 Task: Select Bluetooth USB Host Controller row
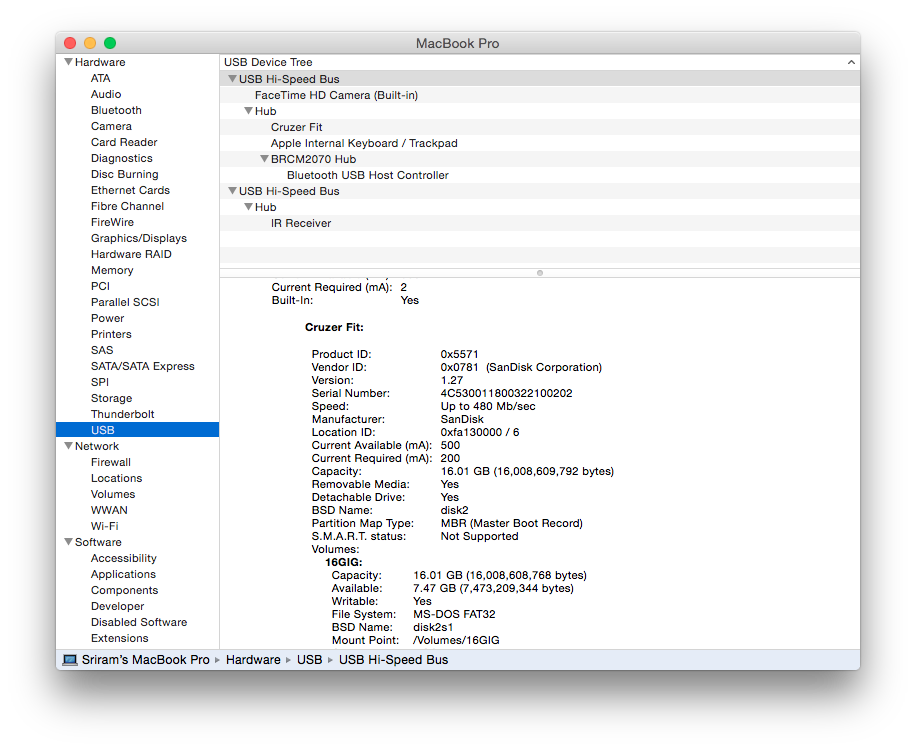(x=539, y=175)
